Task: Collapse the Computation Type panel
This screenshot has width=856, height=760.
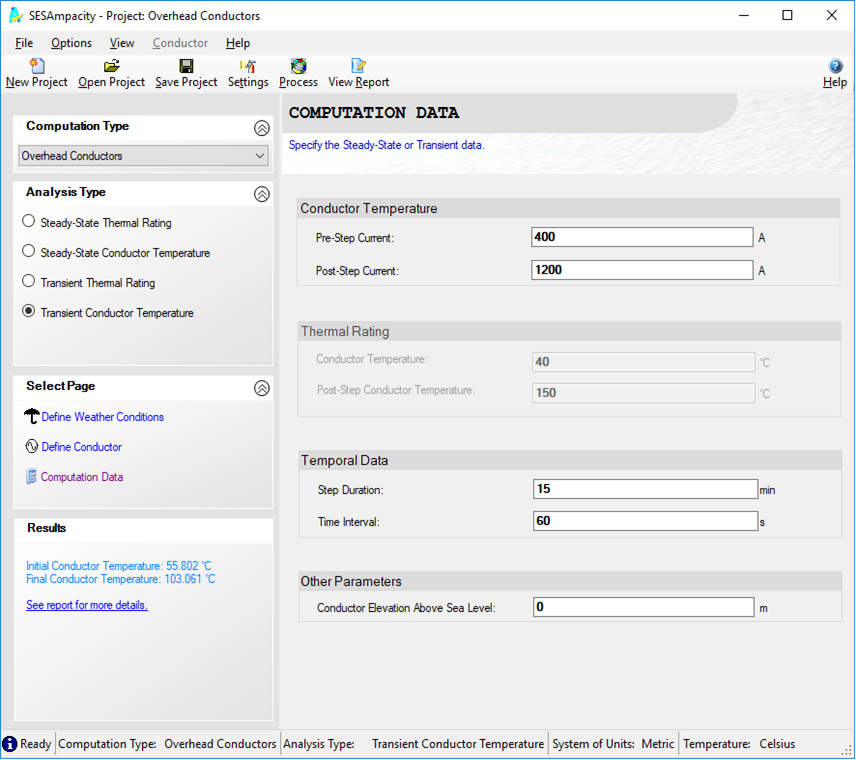Action: pyautogui.click(x=261, y=128)
